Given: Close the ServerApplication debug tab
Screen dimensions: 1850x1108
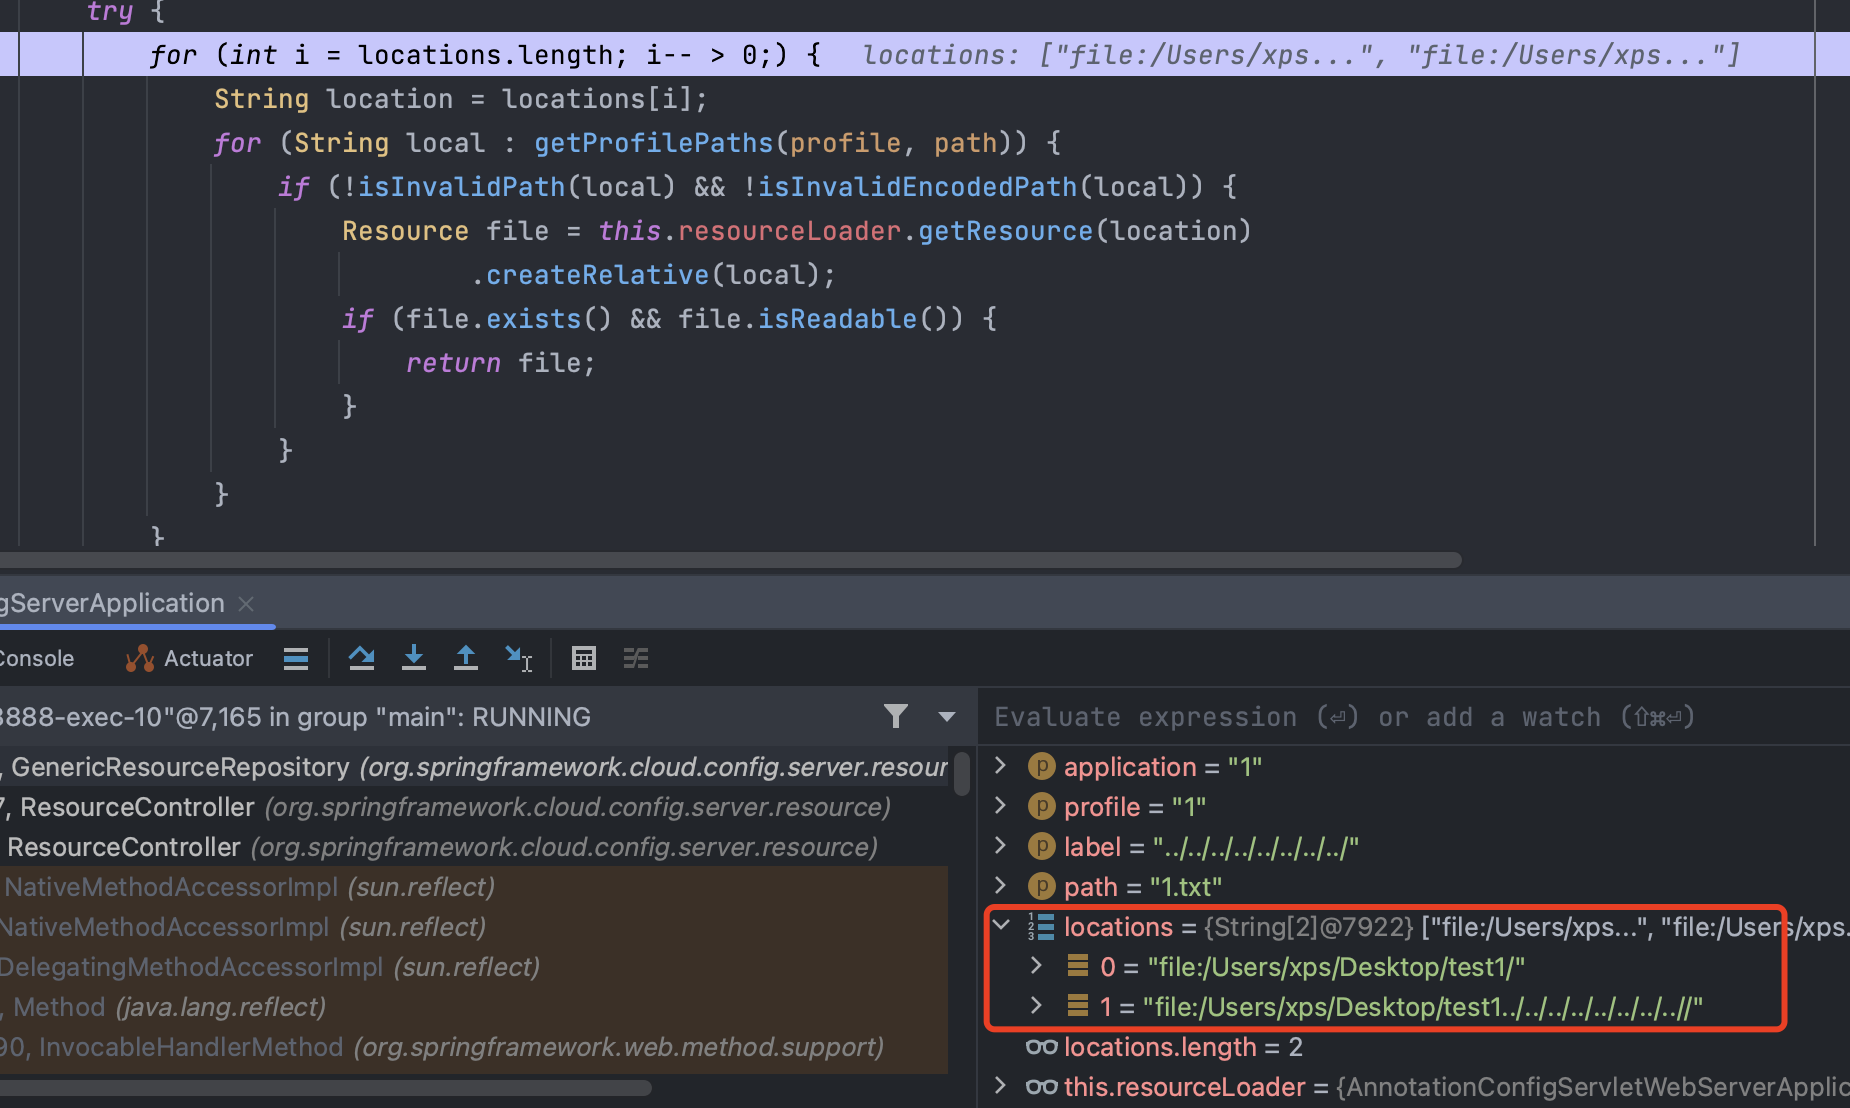Looking at the screenshot, I should [246, 604].
